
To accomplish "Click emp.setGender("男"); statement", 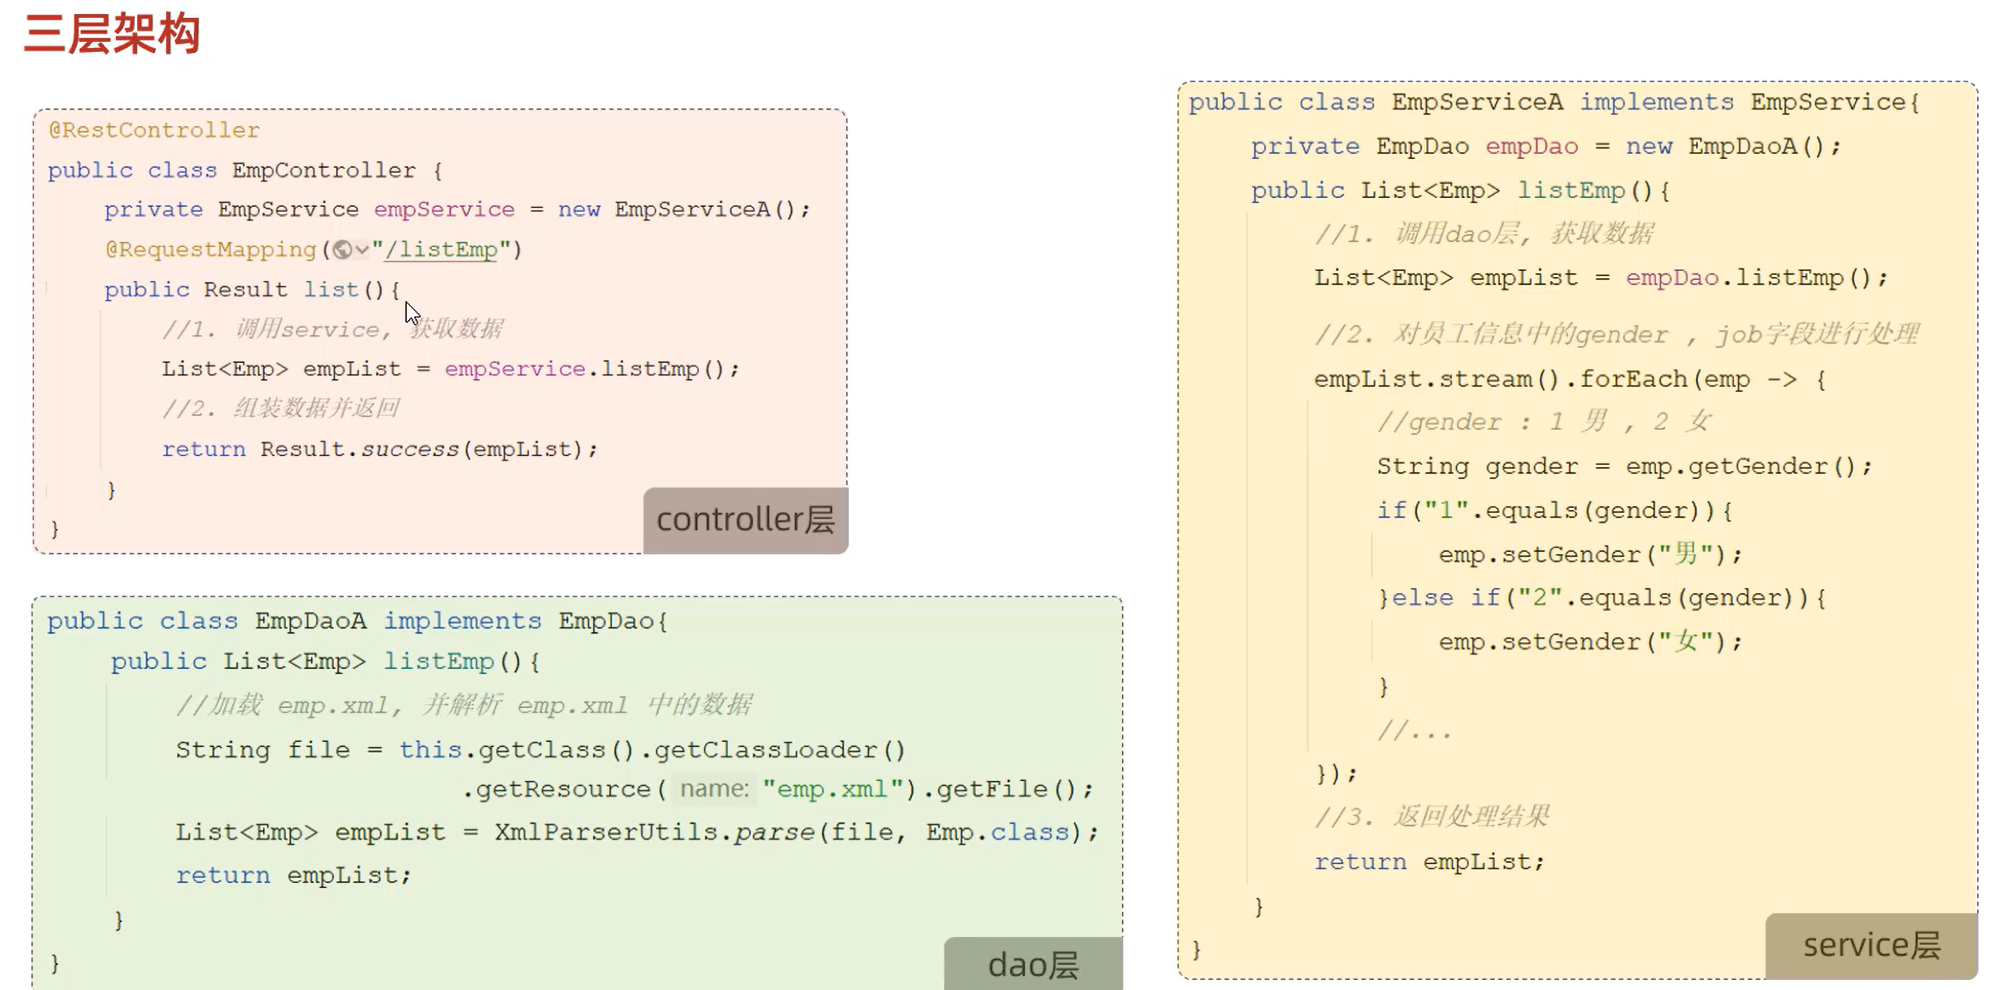I will point(1590,554).
